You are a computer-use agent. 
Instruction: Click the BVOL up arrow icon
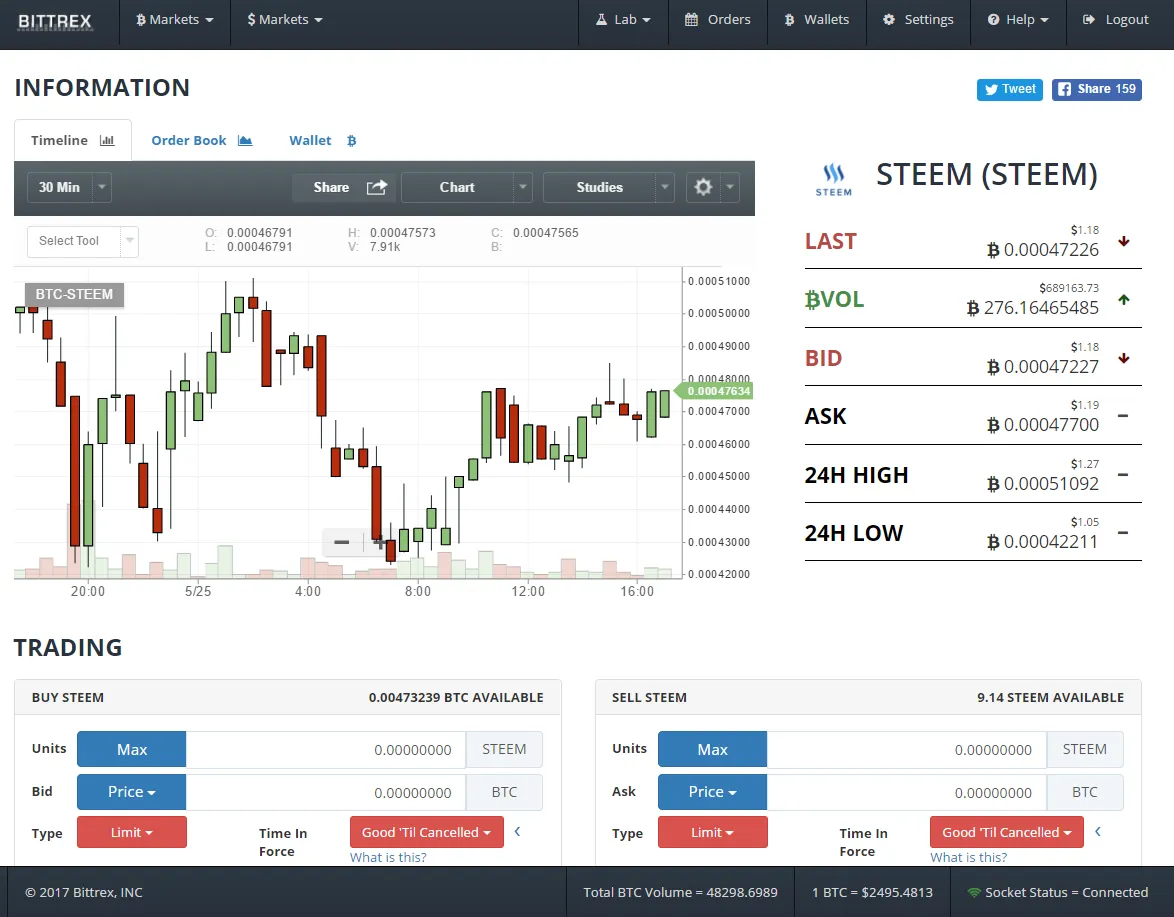(x=1123, y=299)
